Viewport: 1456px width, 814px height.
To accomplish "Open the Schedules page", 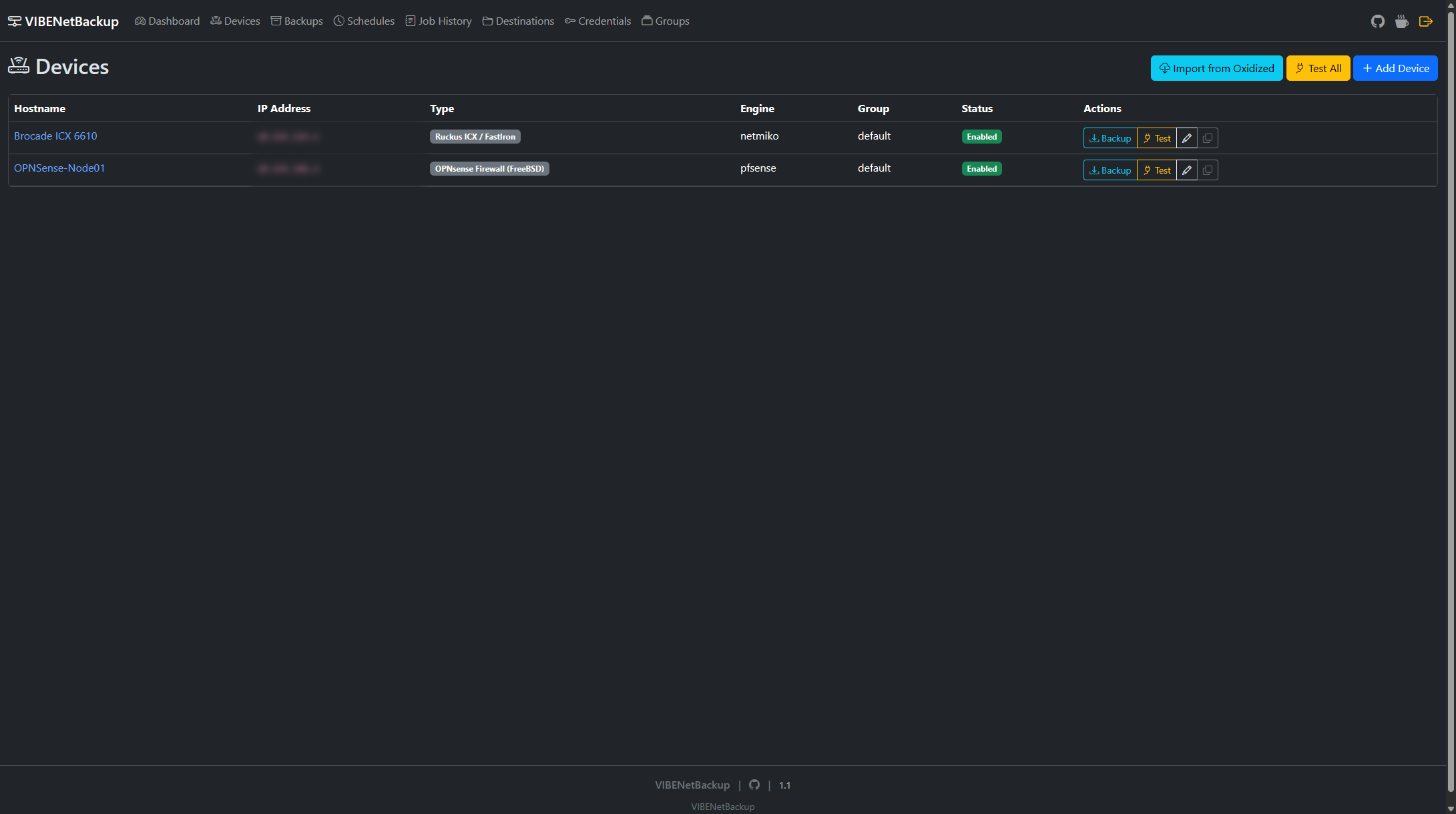I will tap(364, 21).
